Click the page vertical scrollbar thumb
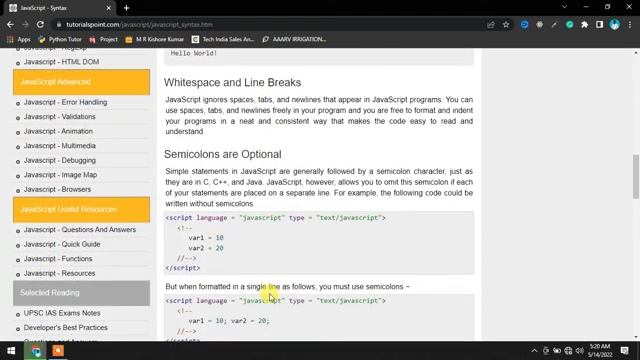This screenshot has height=360, width=640. tap(636, 176)
